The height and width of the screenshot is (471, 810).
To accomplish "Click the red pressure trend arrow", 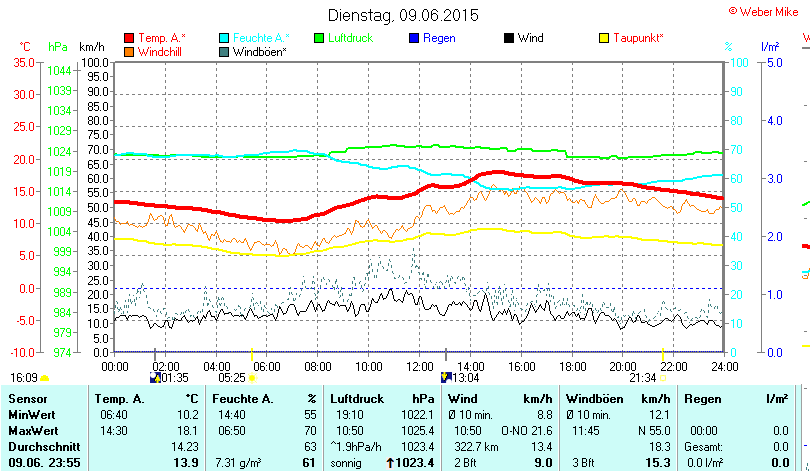I will pos(390,463).
